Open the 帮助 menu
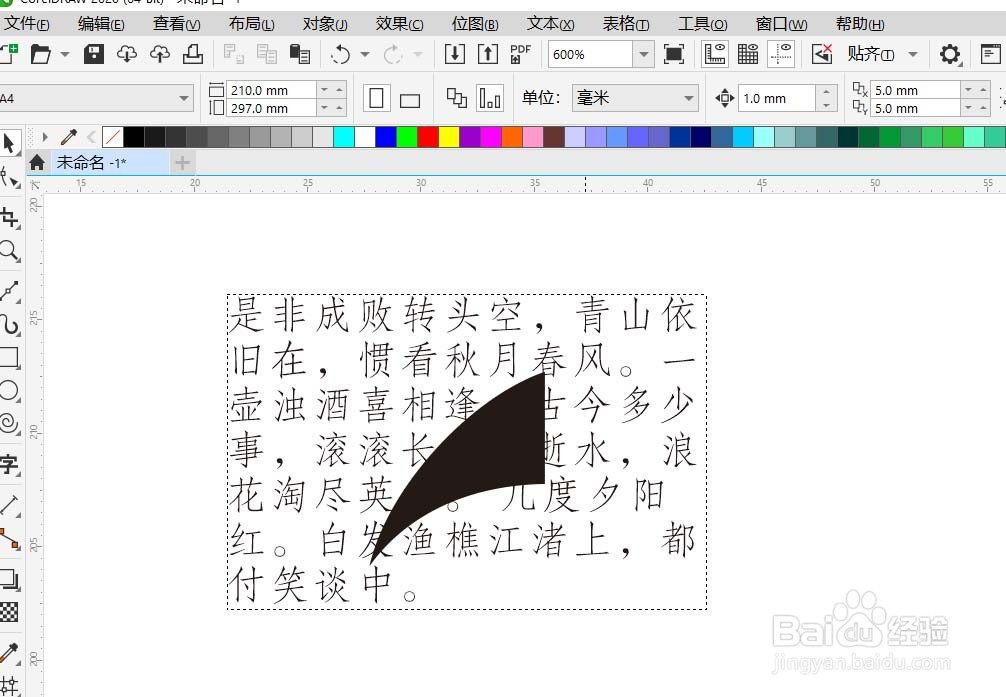 tap(860, 24)
